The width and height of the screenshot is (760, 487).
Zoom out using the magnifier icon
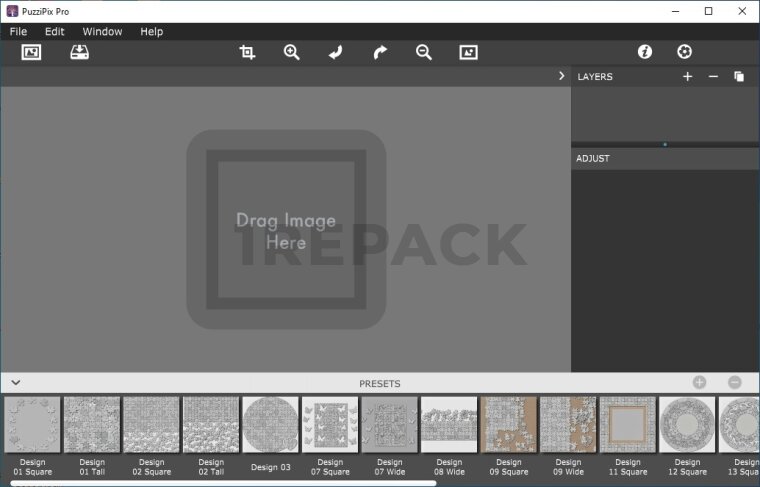click(424, 52)
